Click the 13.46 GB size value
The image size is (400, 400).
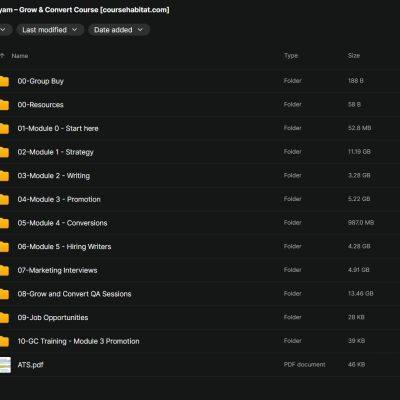pos(361,294)
